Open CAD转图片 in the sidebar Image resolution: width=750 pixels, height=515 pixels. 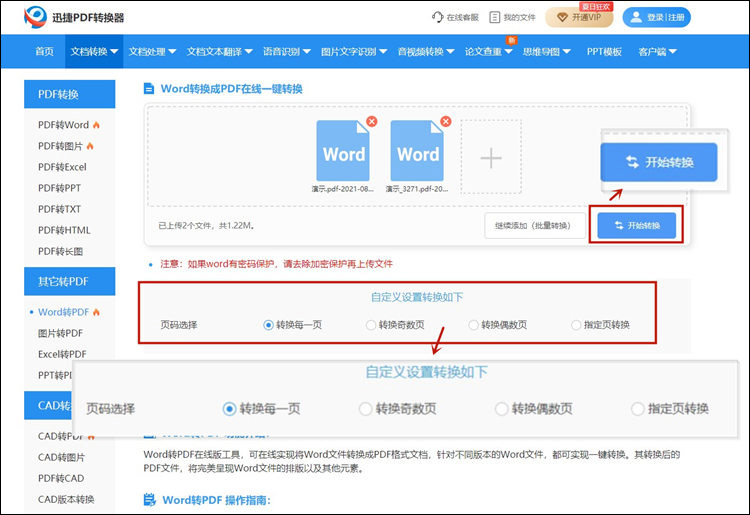pyautogui.click(x=61, y=457)
